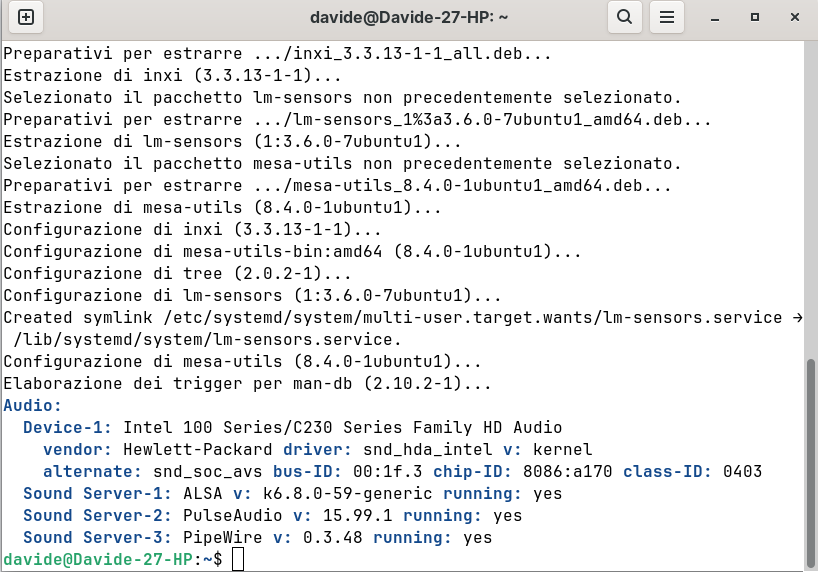This screenshot has width=818, height=572.
Task: Click the 'Hewlett-Packard' vendor value
Action: pyautogui.click(x=197, y=449)
